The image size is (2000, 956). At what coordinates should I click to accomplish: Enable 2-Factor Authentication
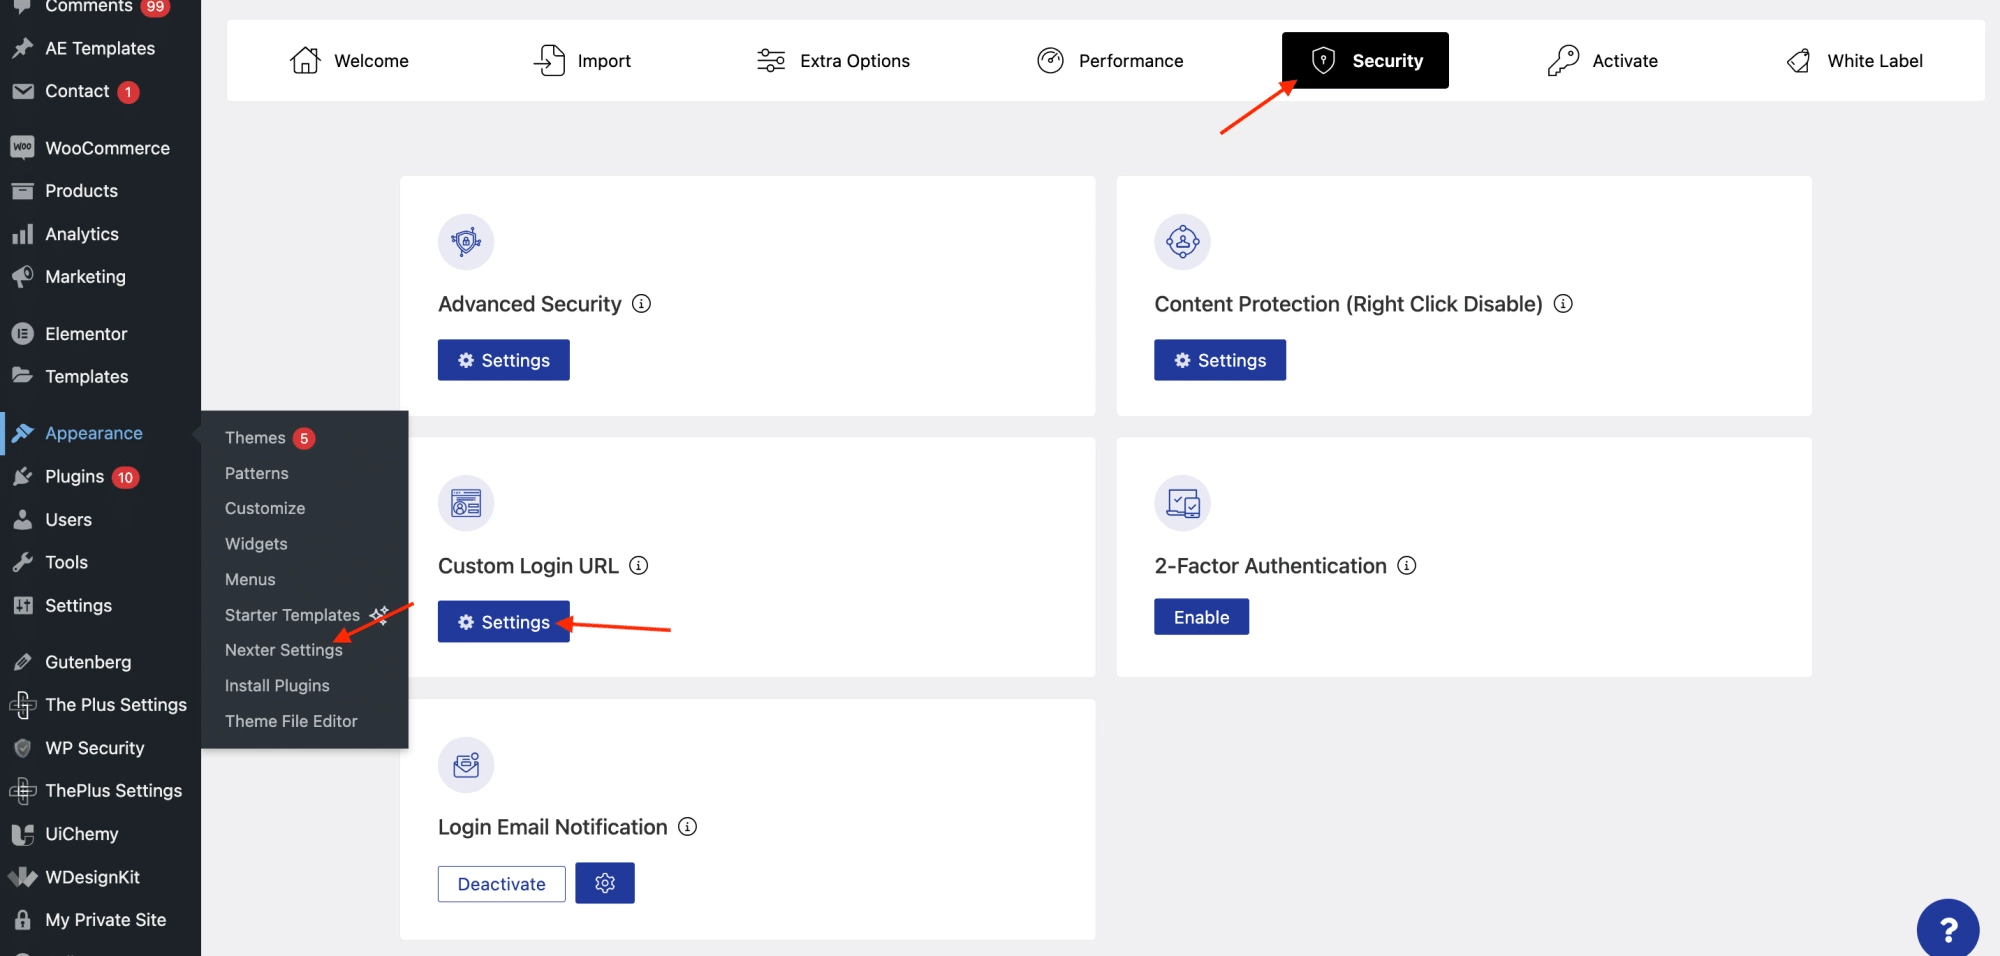click(1200, 617)
